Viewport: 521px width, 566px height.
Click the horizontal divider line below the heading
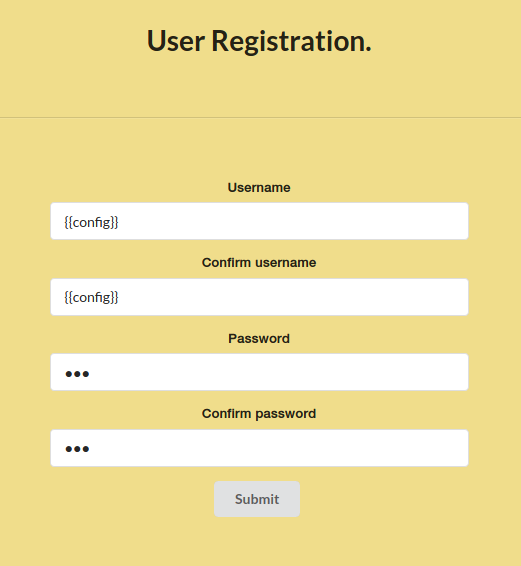tap(260, 117)
